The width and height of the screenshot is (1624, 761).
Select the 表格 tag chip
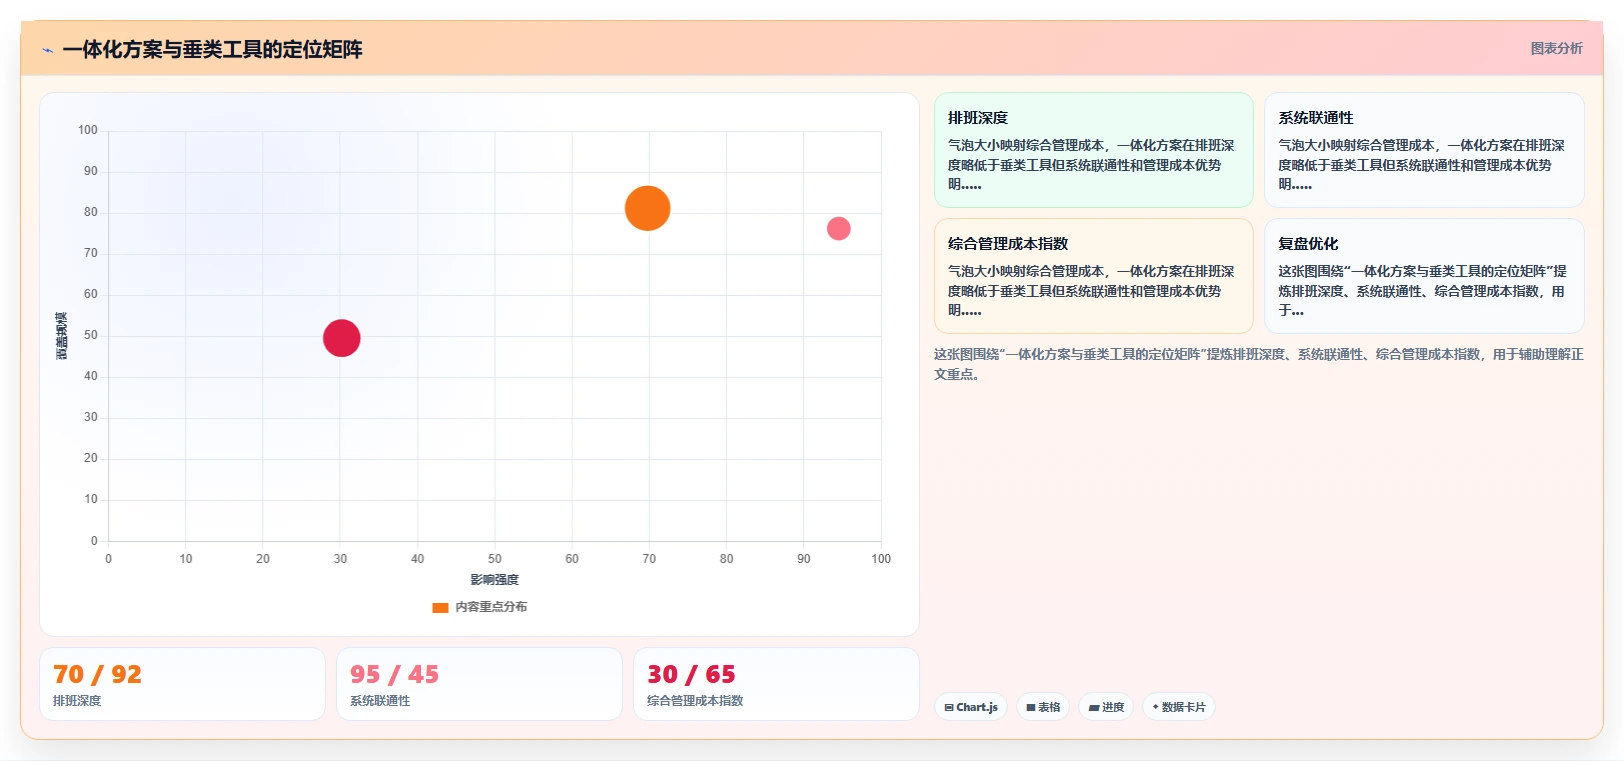point(1043,707)
